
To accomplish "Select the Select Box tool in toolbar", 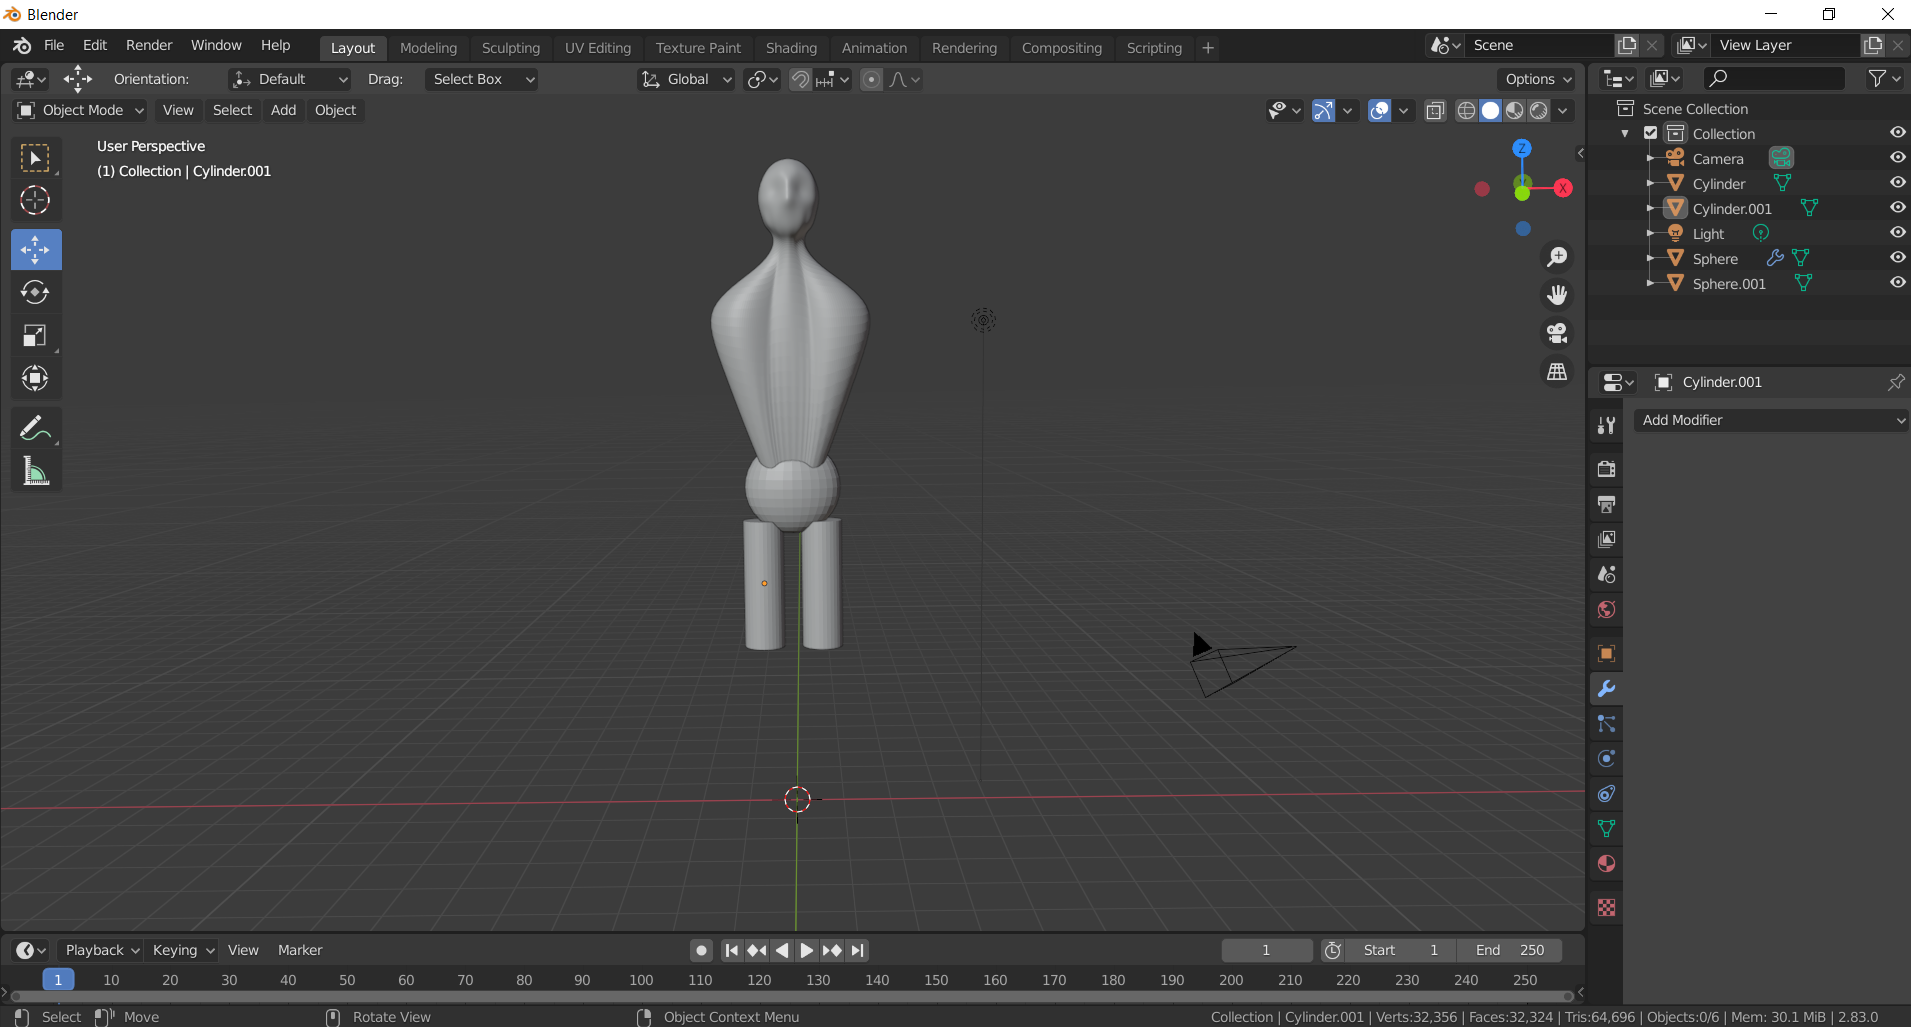I will coord(35,158).
